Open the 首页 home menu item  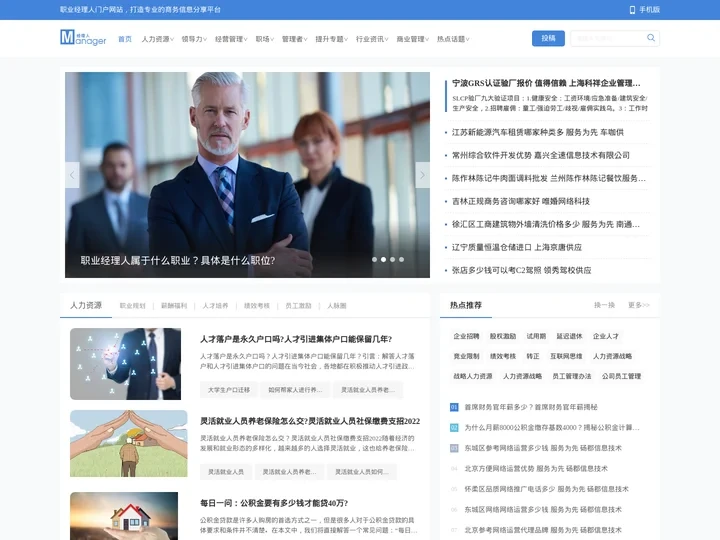click(125, 39)
